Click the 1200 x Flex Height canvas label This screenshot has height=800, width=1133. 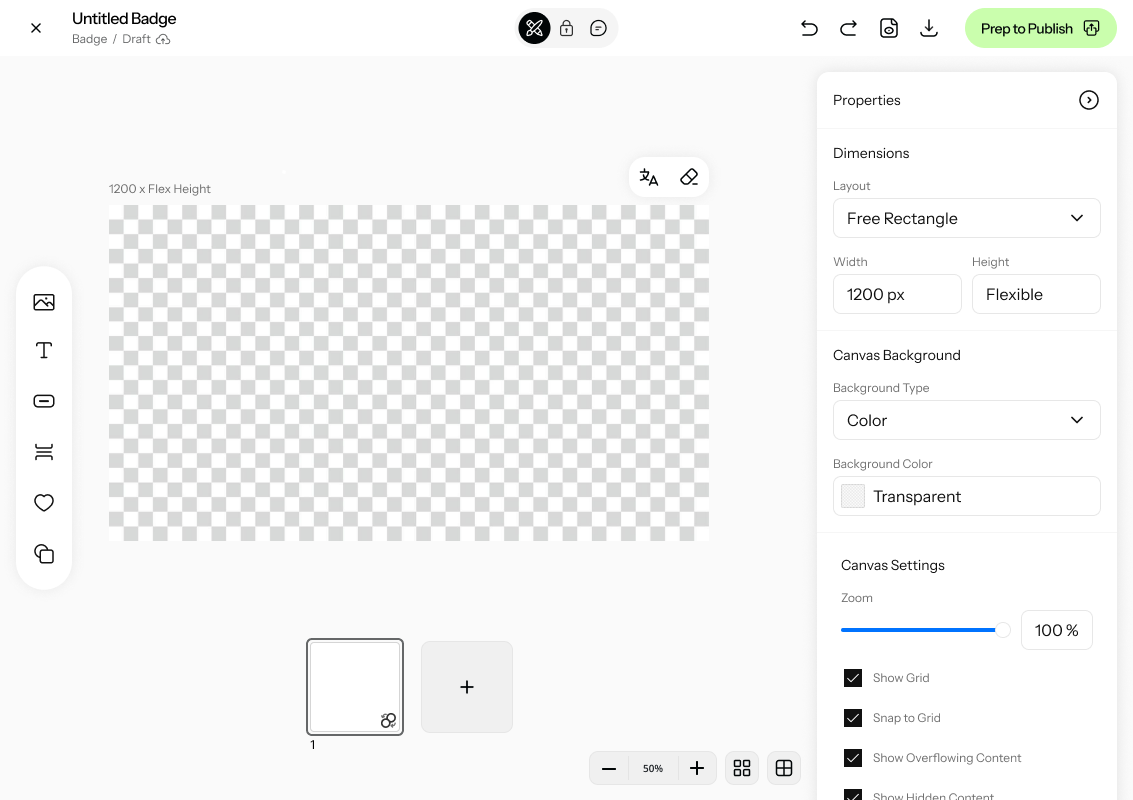[x=160, y=189]
